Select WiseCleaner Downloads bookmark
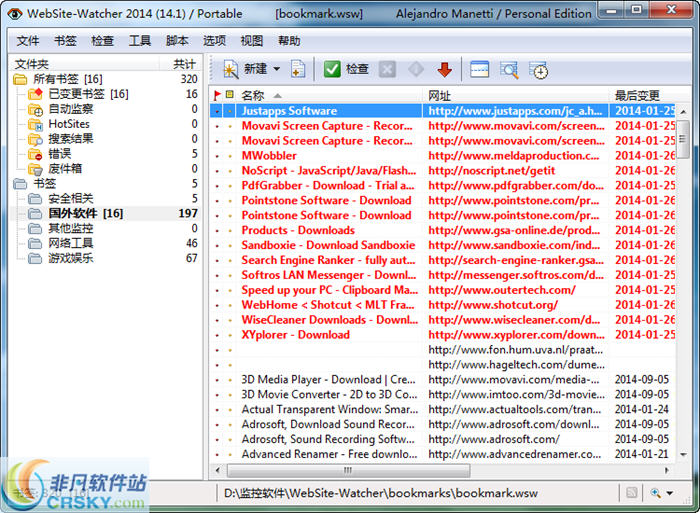Screen dimensions: 700x513 click(330, 320)
